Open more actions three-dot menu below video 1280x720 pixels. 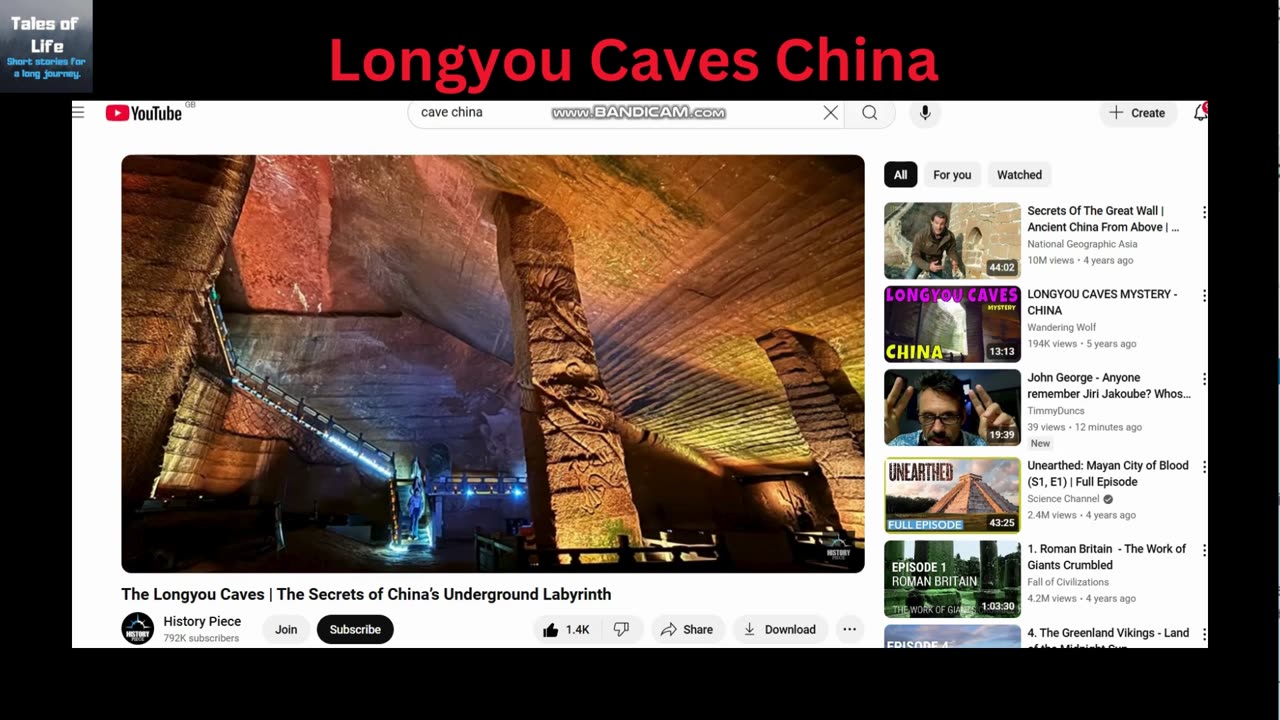point(849,630)
